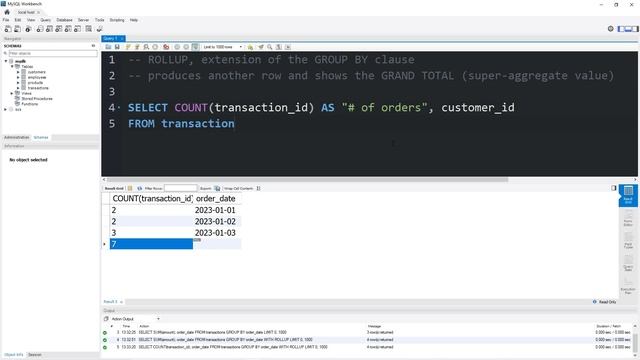Reconnect to DBMS toolbar icon
The image size is (640, 360).
click(x=99, y=29)
